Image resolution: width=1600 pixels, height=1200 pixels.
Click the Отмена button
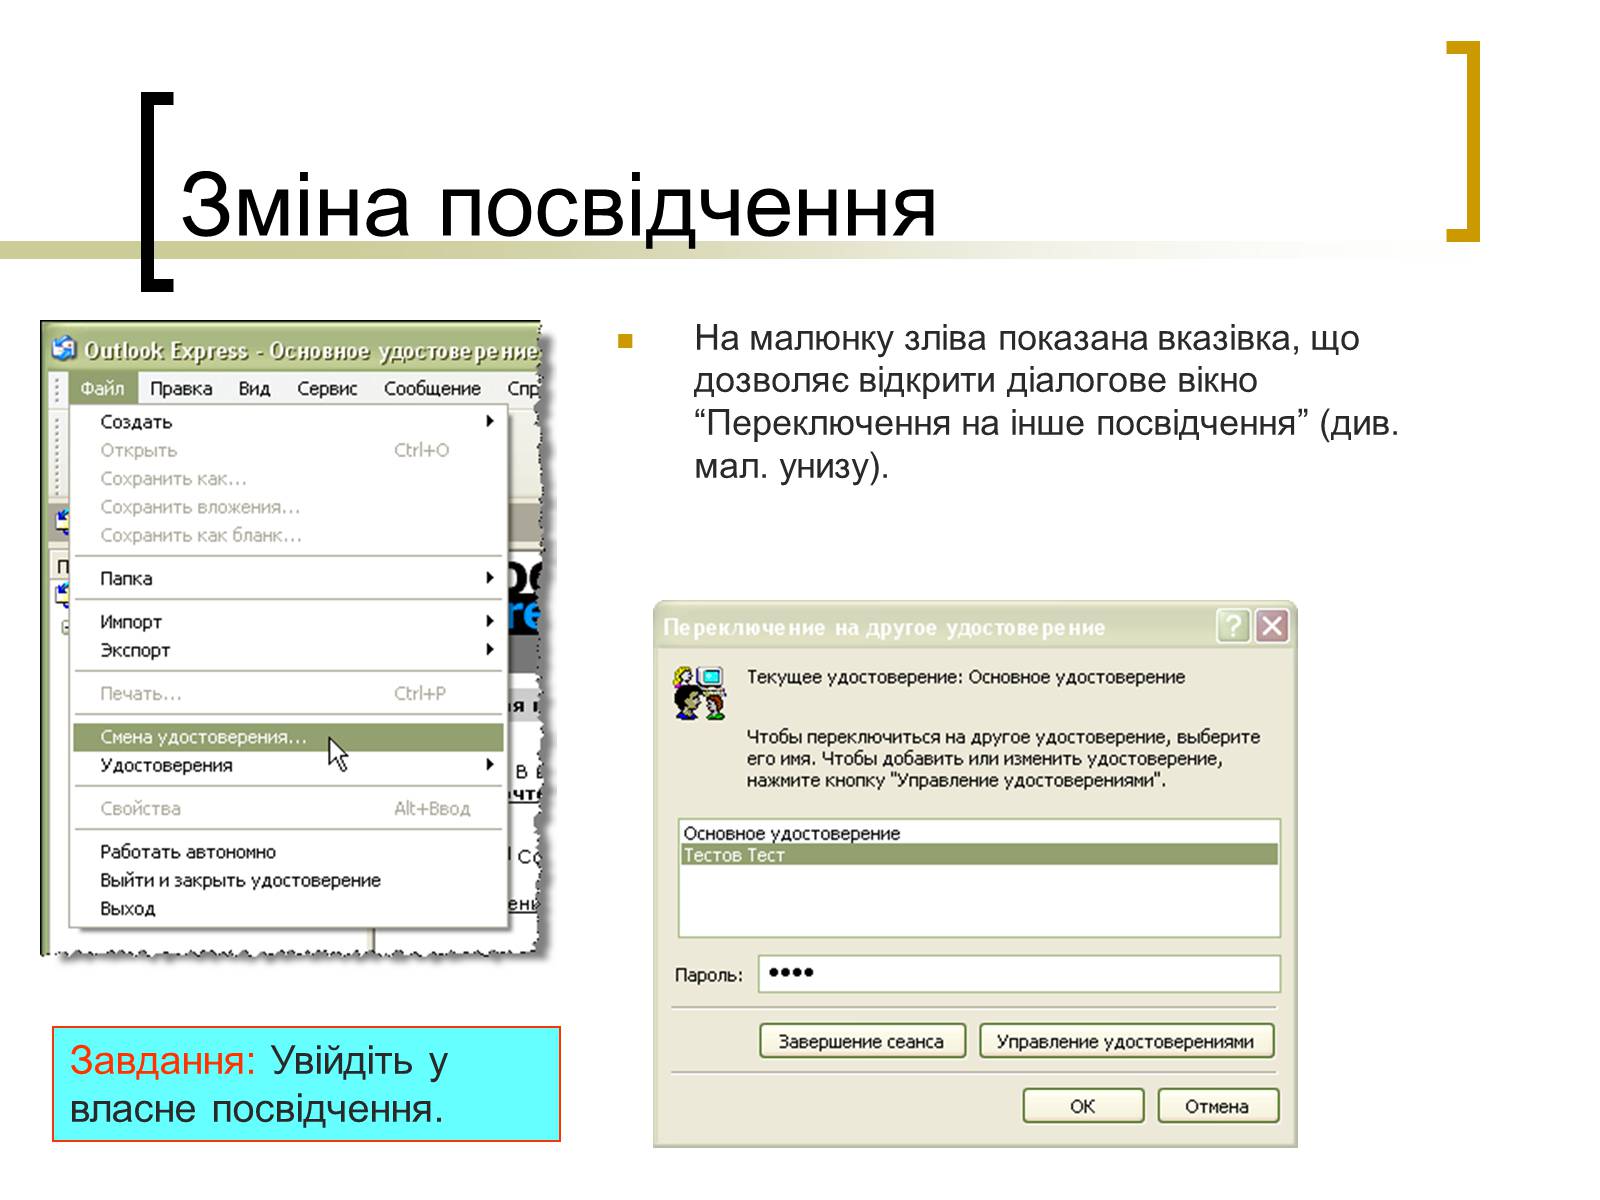tap(1217, 1106)
